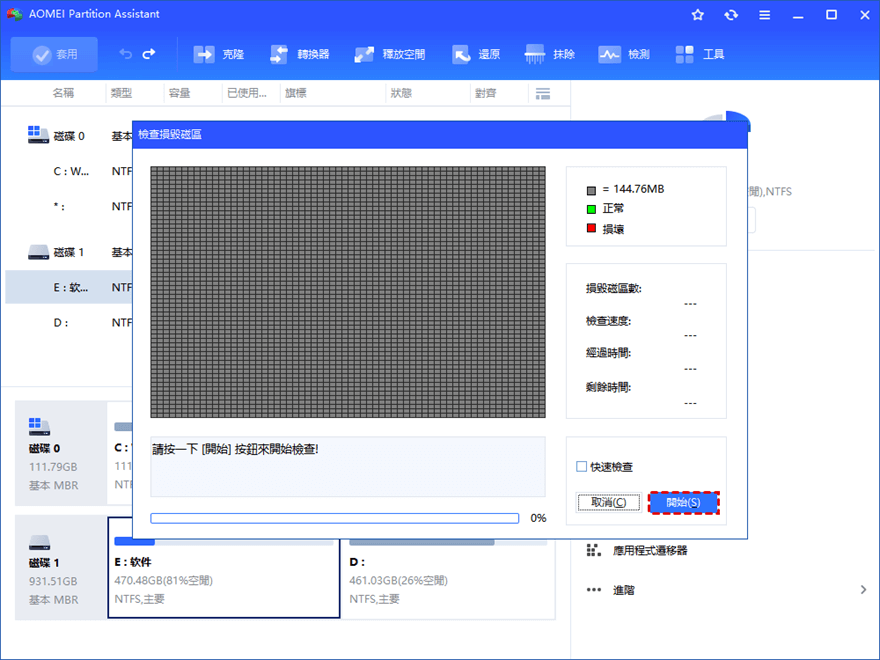
Task: Click the 經過時間 label
Action: tap(608, 353)
